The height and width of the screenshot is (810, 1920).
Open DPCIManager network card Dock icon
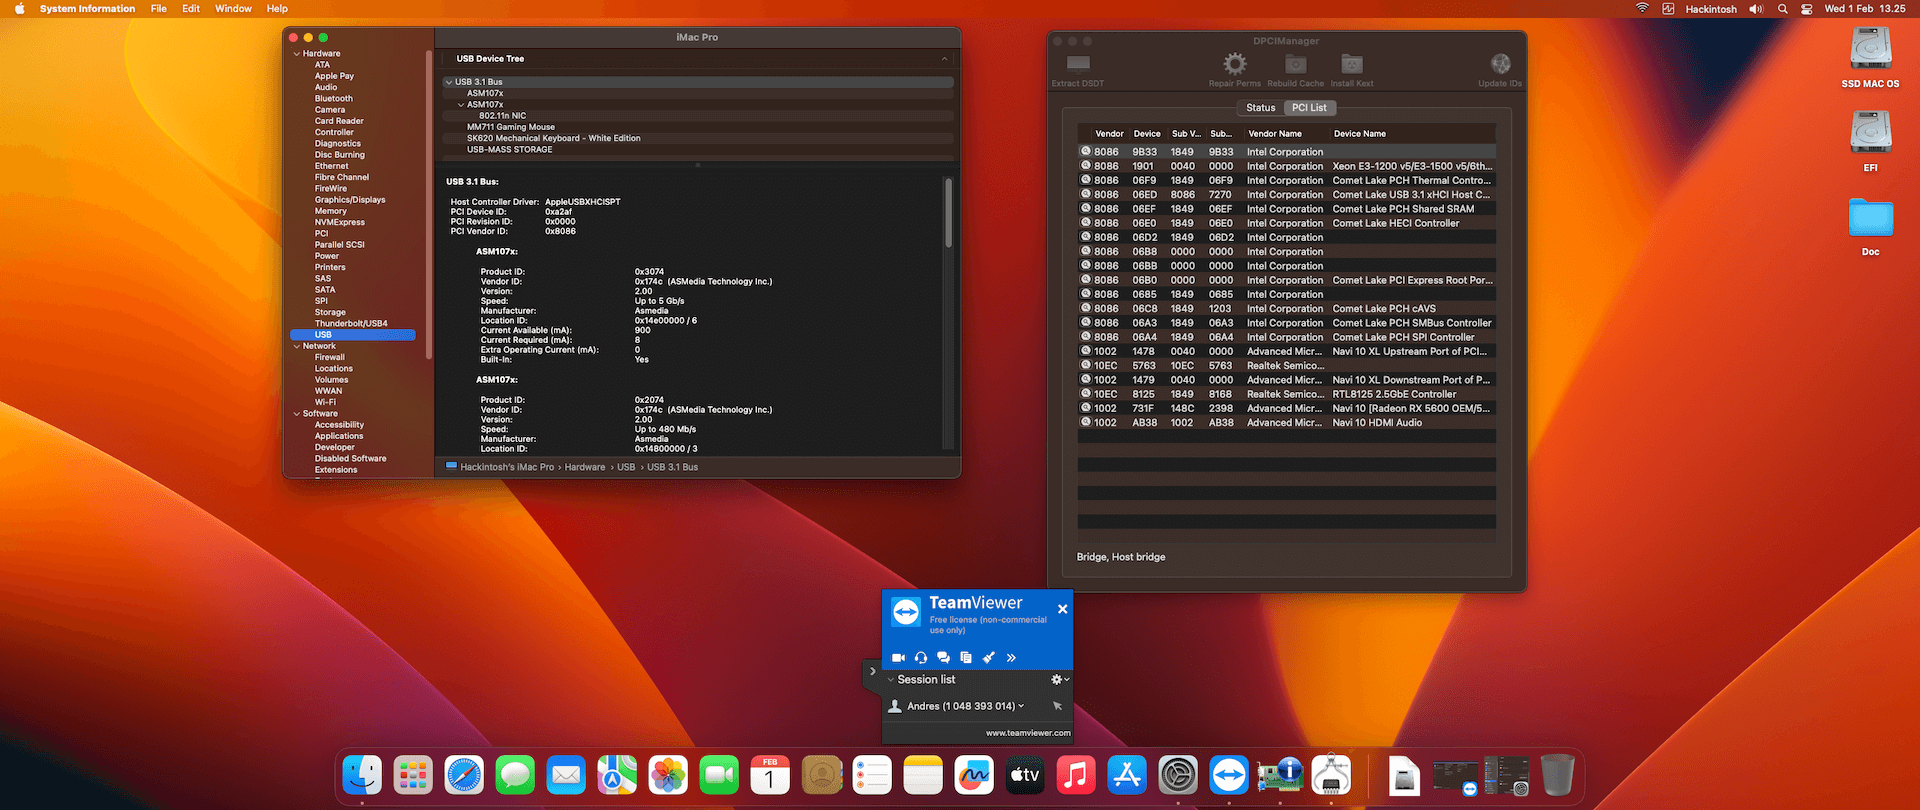tap(1280, 775)
